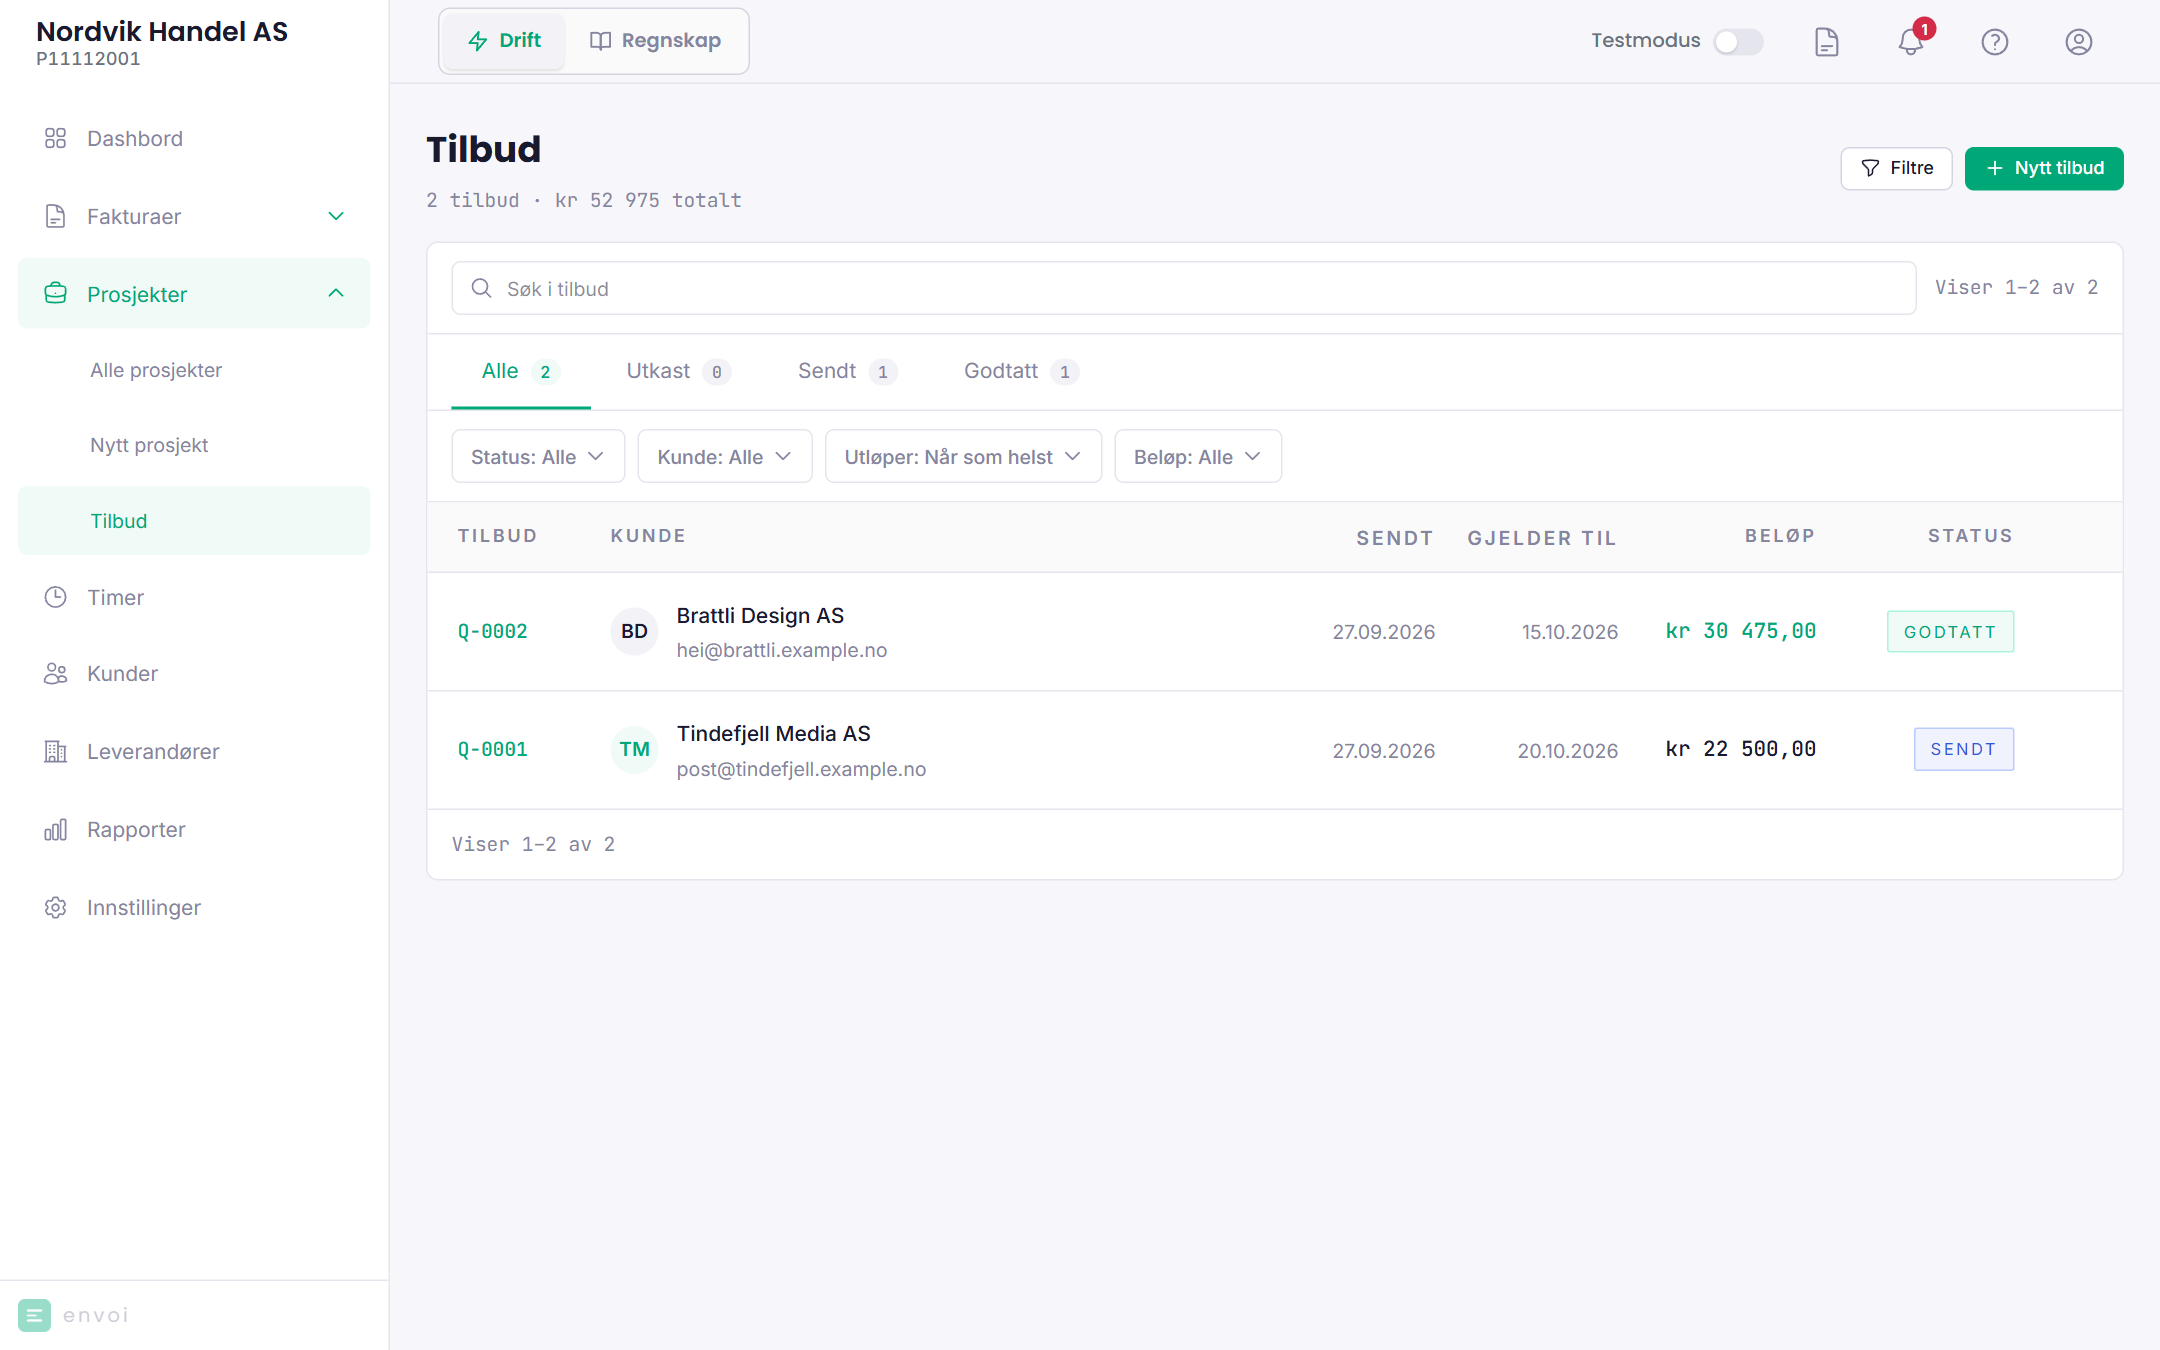The width and height of the screenshot is (2160, 1350).
Task: Click the BD avatar for Brattli Design
Action: [x=634, y=631]
